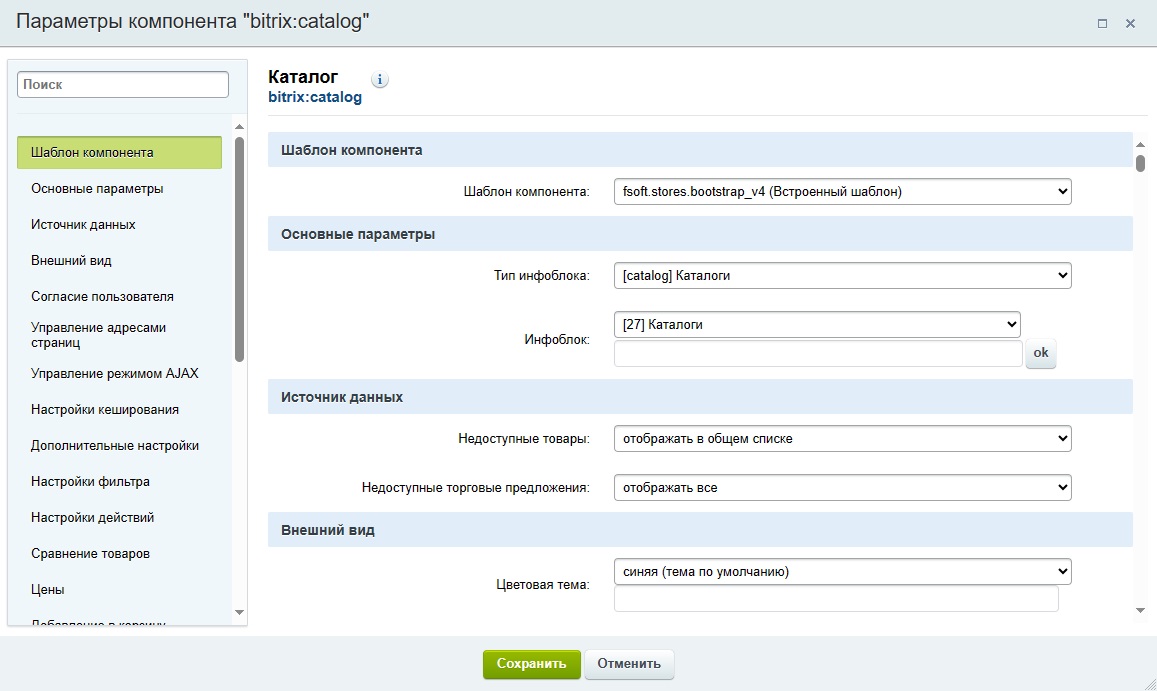Open Управление режимом AJAX section
Screen dimensions: 1157x691
pos(115,374)
